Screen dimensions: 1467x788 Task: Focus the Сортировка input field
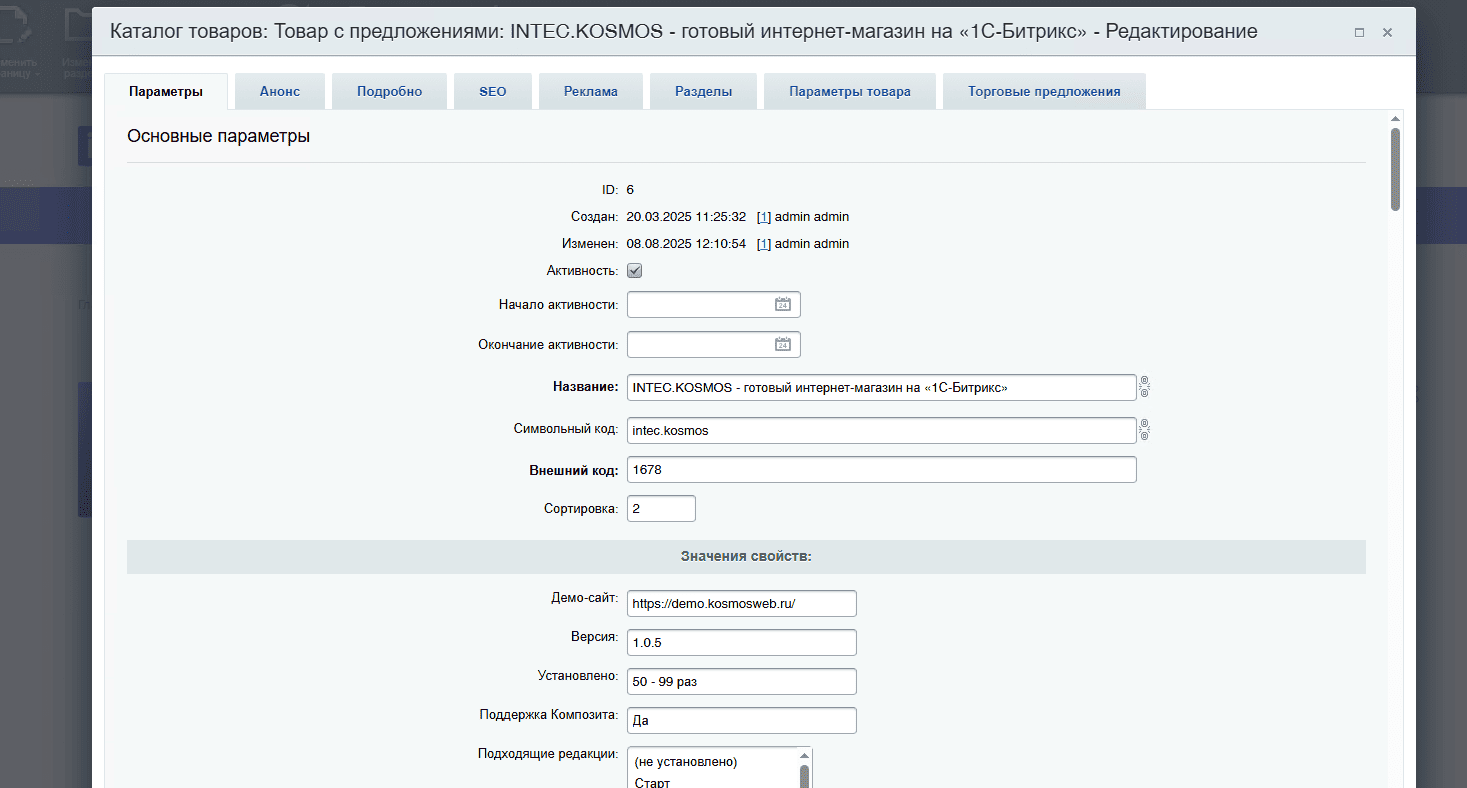pyautogui.click(x=661, y=509)
